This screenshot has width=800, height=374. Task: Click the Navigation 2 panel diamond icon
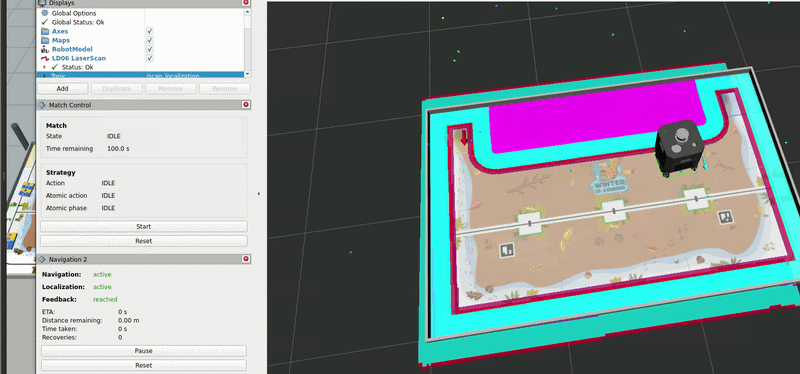(x=42, y=259)
